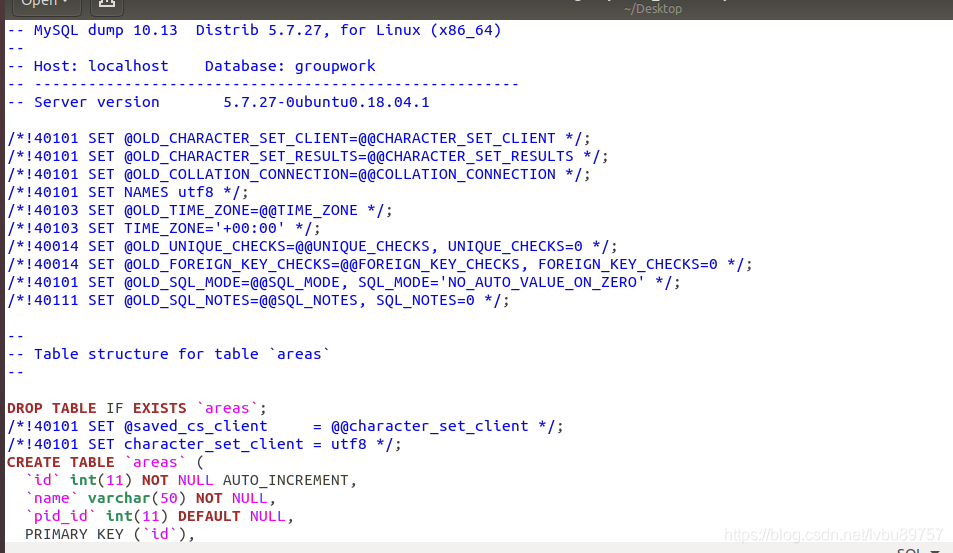Click the @OLD_FOREIGN_KEY_CHECKS line

[x=379, y=264]
